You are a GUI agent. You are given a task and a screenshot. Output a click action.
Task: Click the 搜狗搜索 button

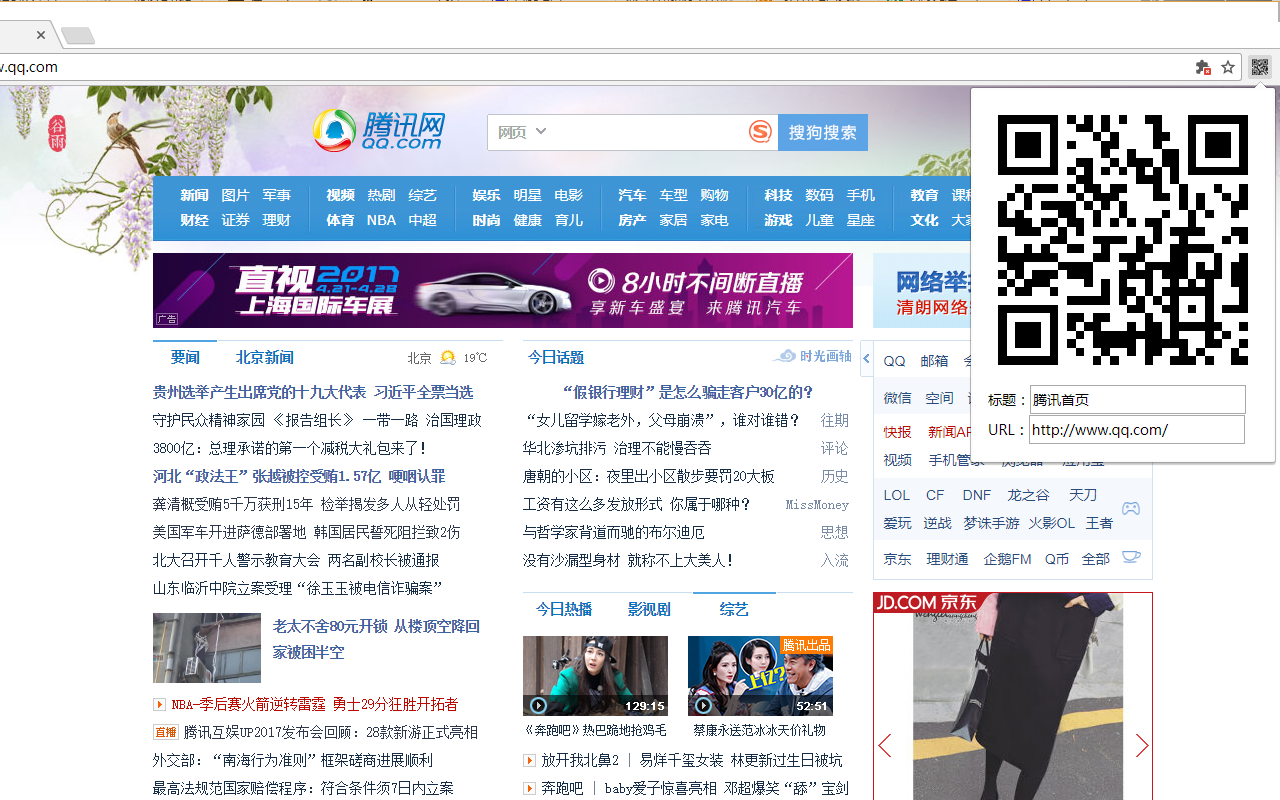823,132
